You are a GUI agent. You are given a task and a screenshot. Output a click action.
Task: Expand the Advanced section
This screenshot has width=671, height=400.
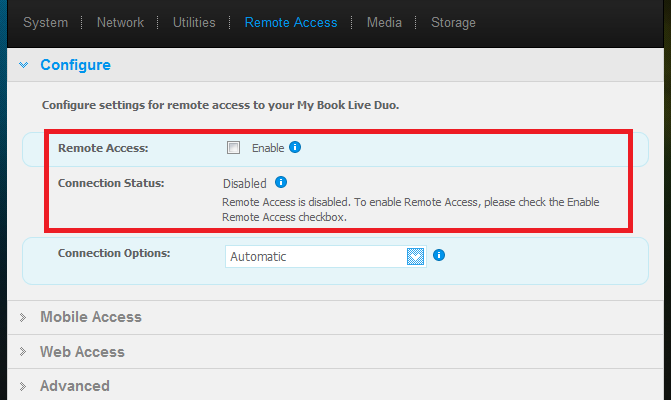[x=74, y=386]
